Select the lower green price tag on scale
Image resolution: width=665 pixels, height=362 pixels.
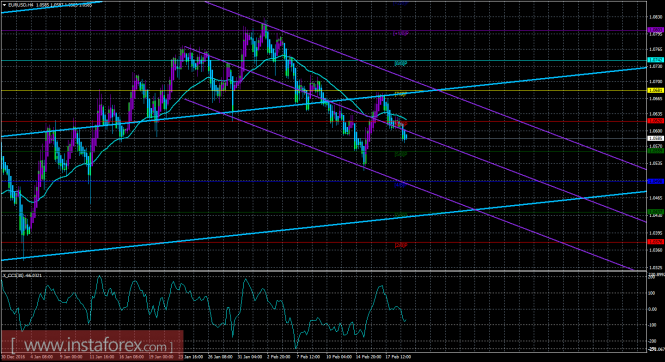tap(655, 212)
